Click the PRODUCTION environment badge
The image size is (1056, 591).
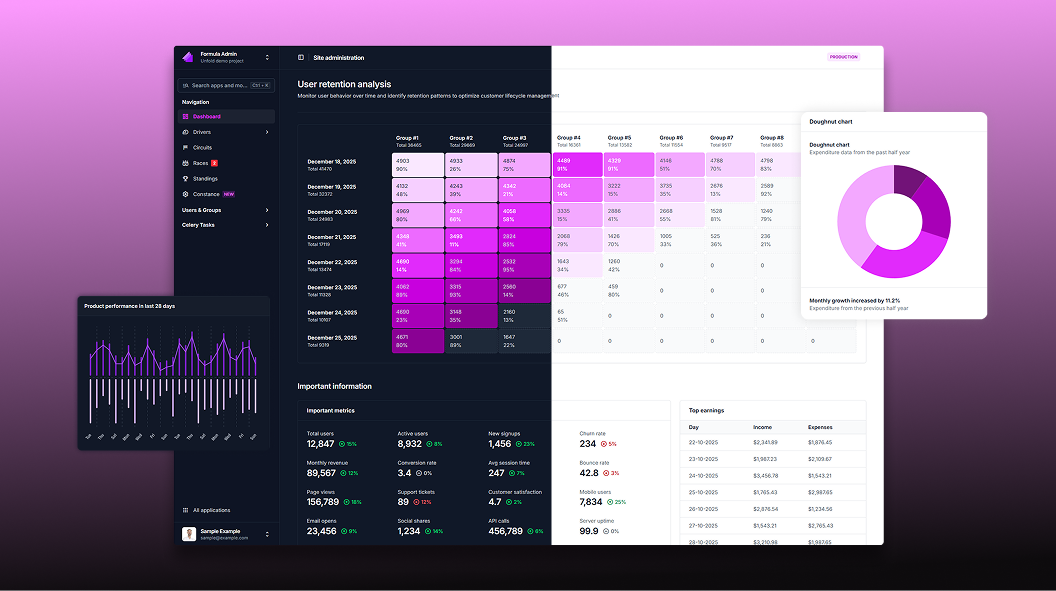[843, 57]
